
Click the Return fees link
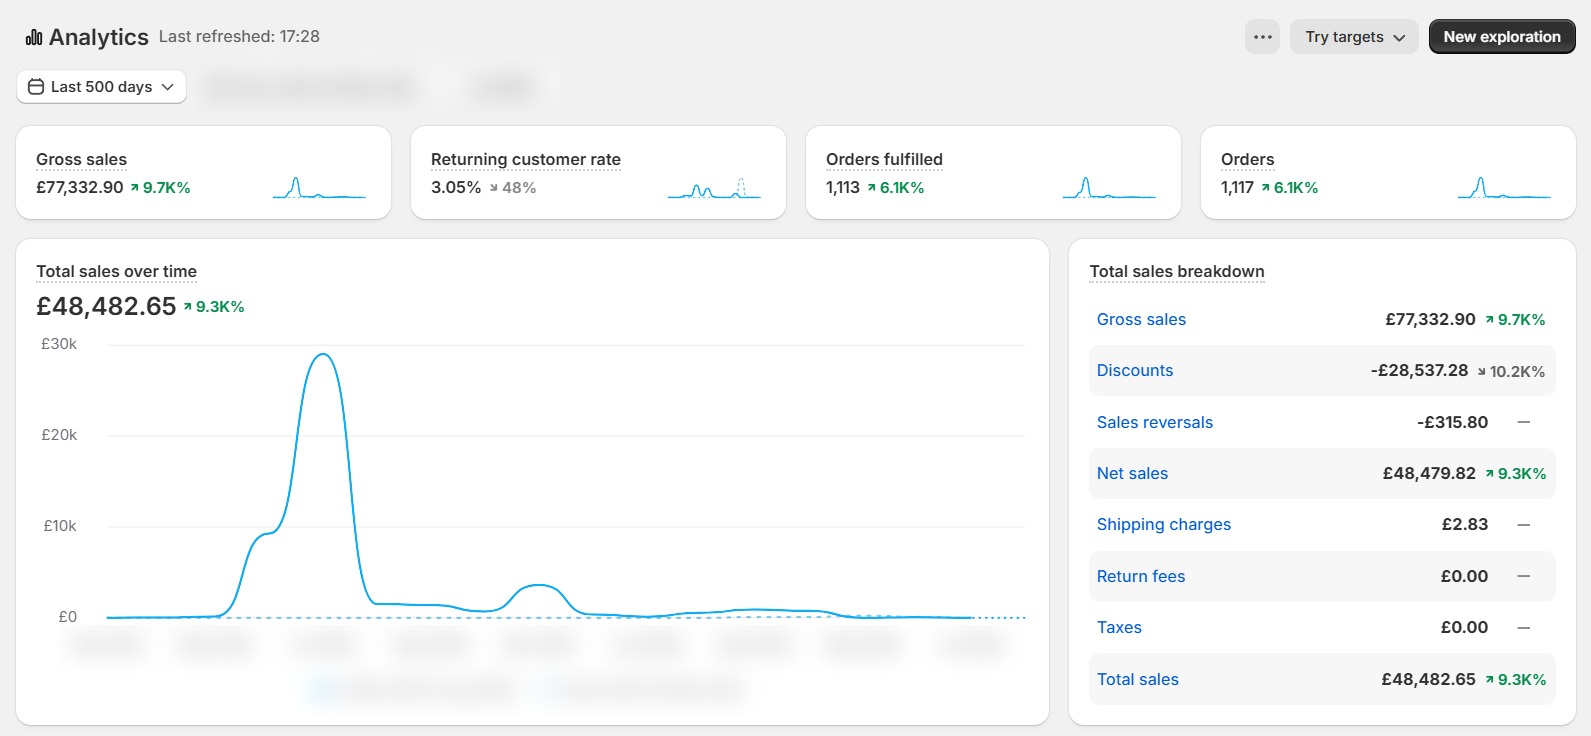tap(1141, 576)
